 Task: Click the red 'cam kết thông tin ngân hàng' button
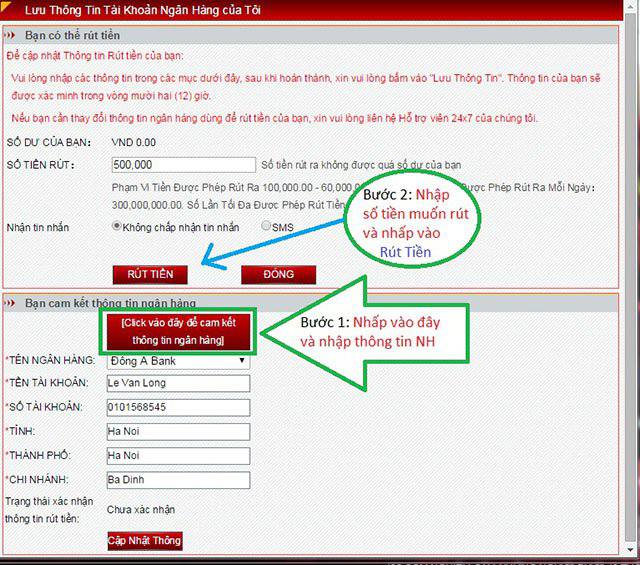178,331
